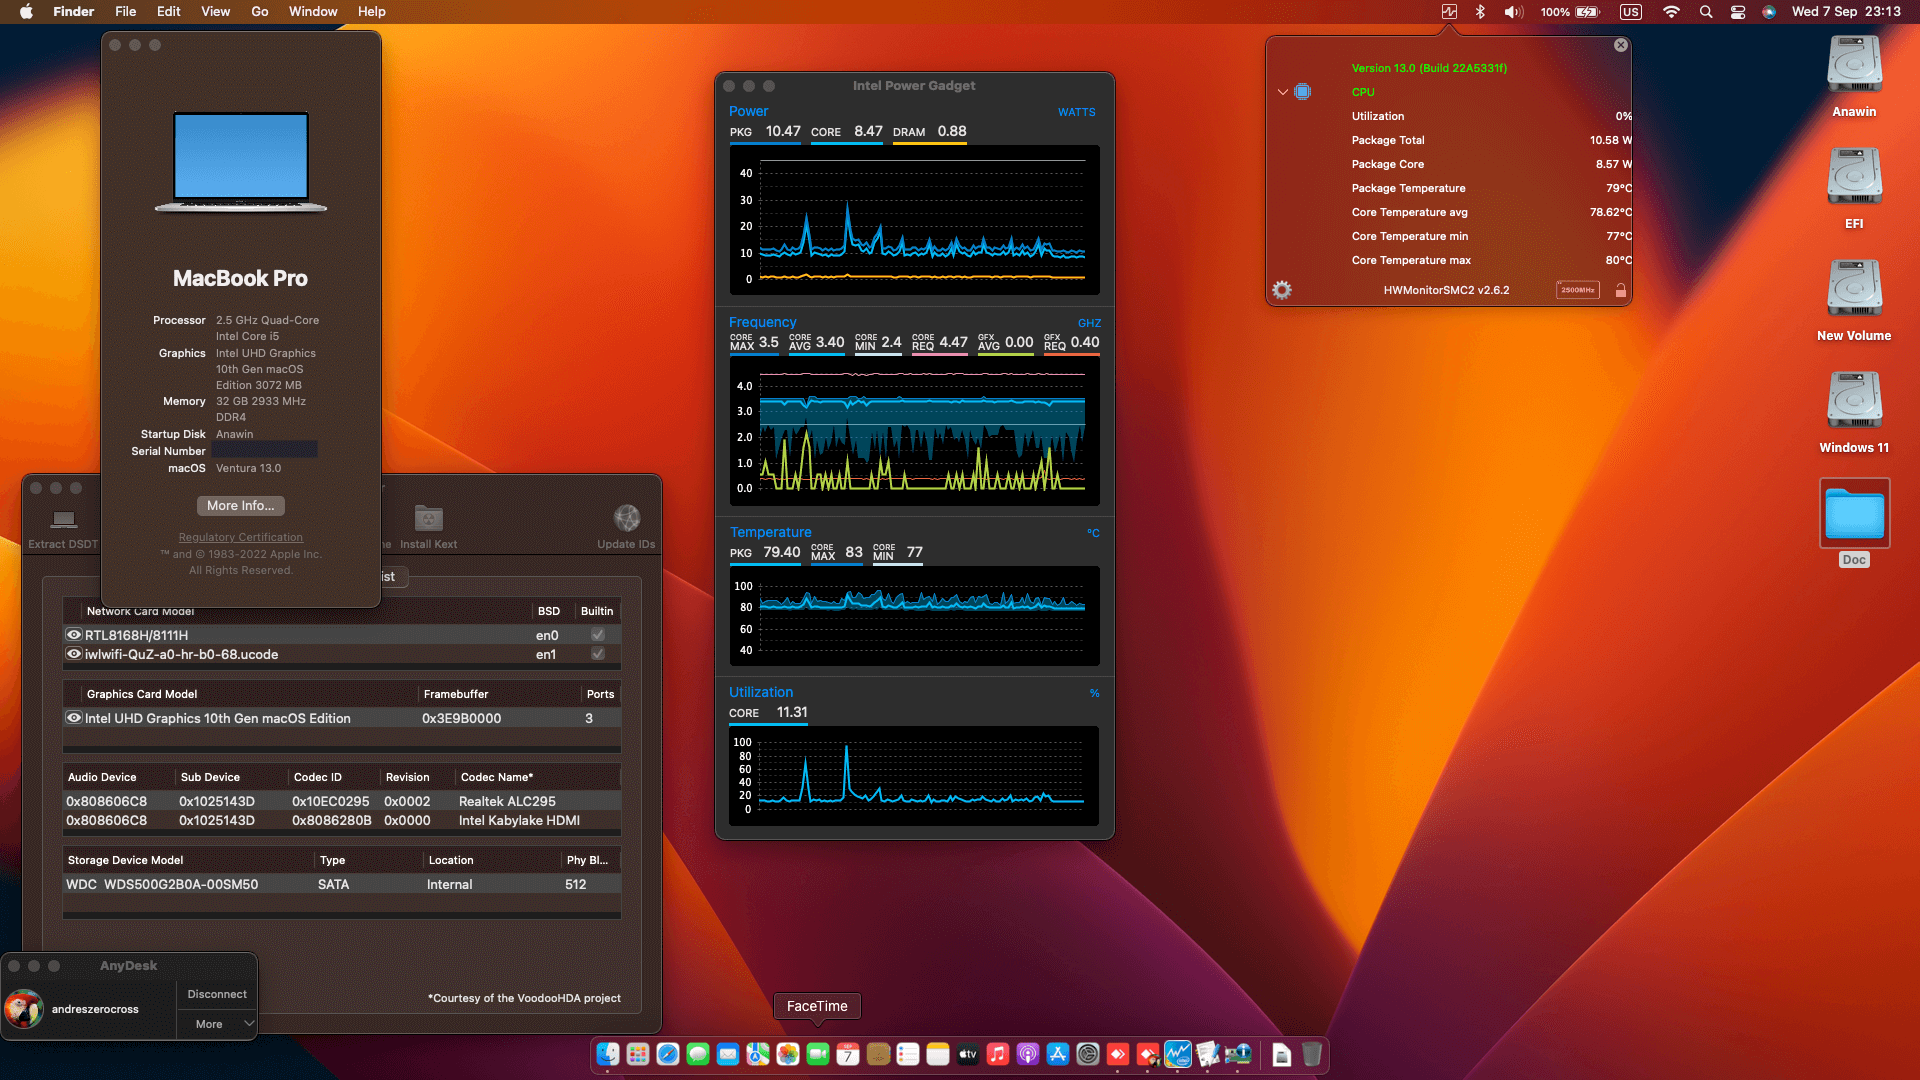Open Notes from the Dock
The height and width of the screenshot is (1080, 1920).
pos(938,1054)
